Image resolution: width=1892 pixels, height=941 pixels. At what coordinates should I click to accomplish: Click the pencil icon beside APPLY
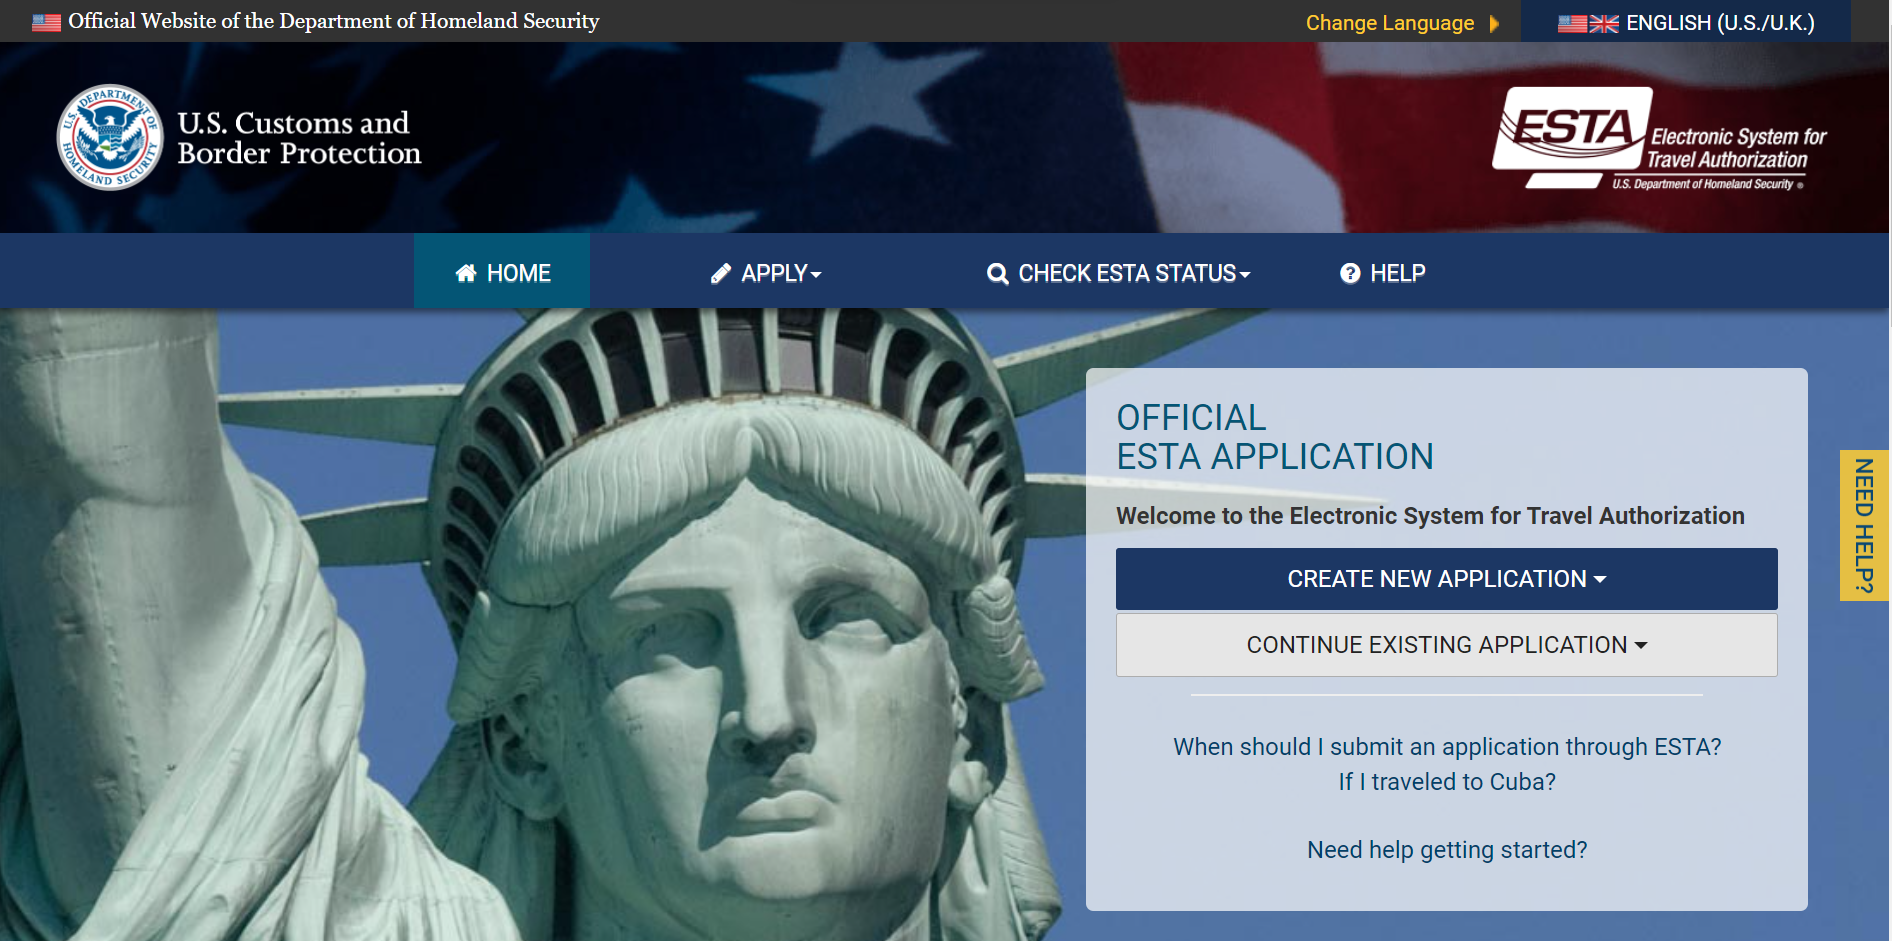pyautogui.click(x=721, y=274)
